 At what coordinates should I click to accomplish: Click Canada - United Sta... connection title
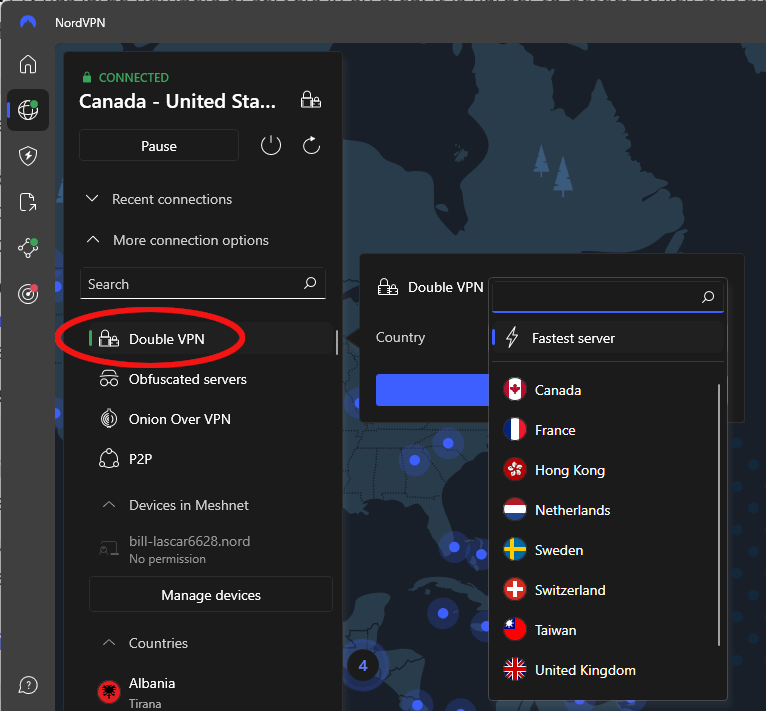click(x=177, y=101)
